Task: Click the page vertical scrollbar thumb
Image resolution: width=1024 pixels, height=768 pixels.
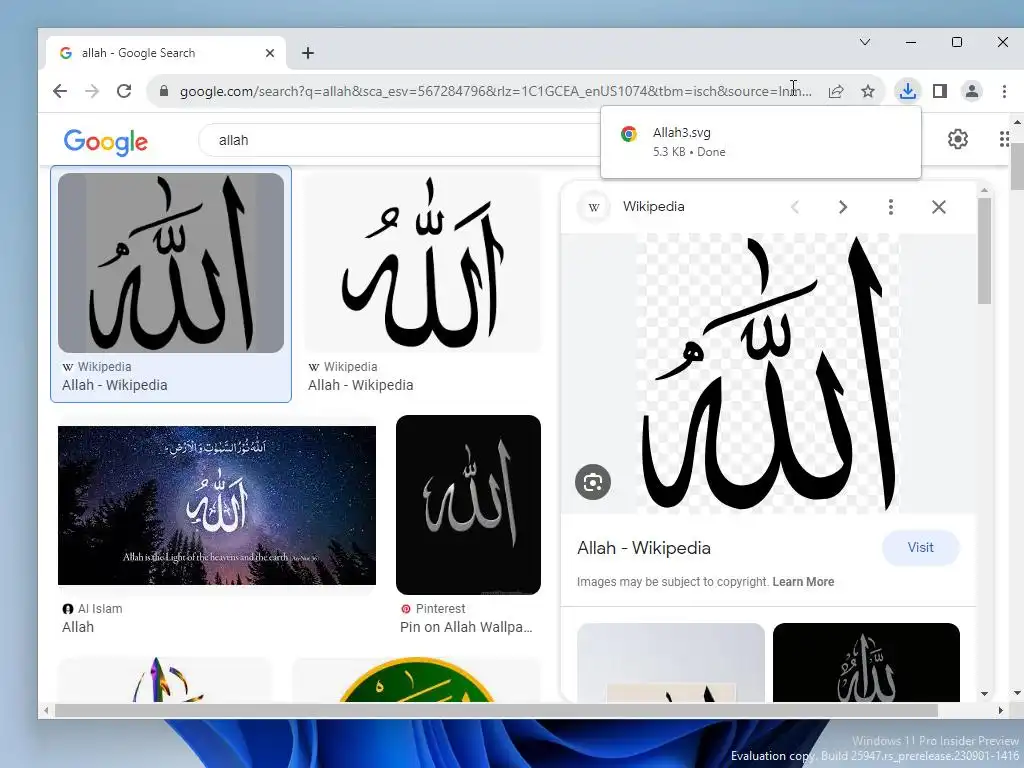Action: click(x=1017, y=166)
